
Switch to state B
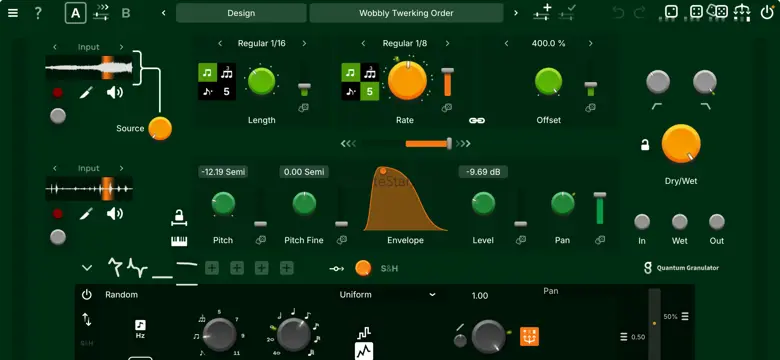[126, 13]
